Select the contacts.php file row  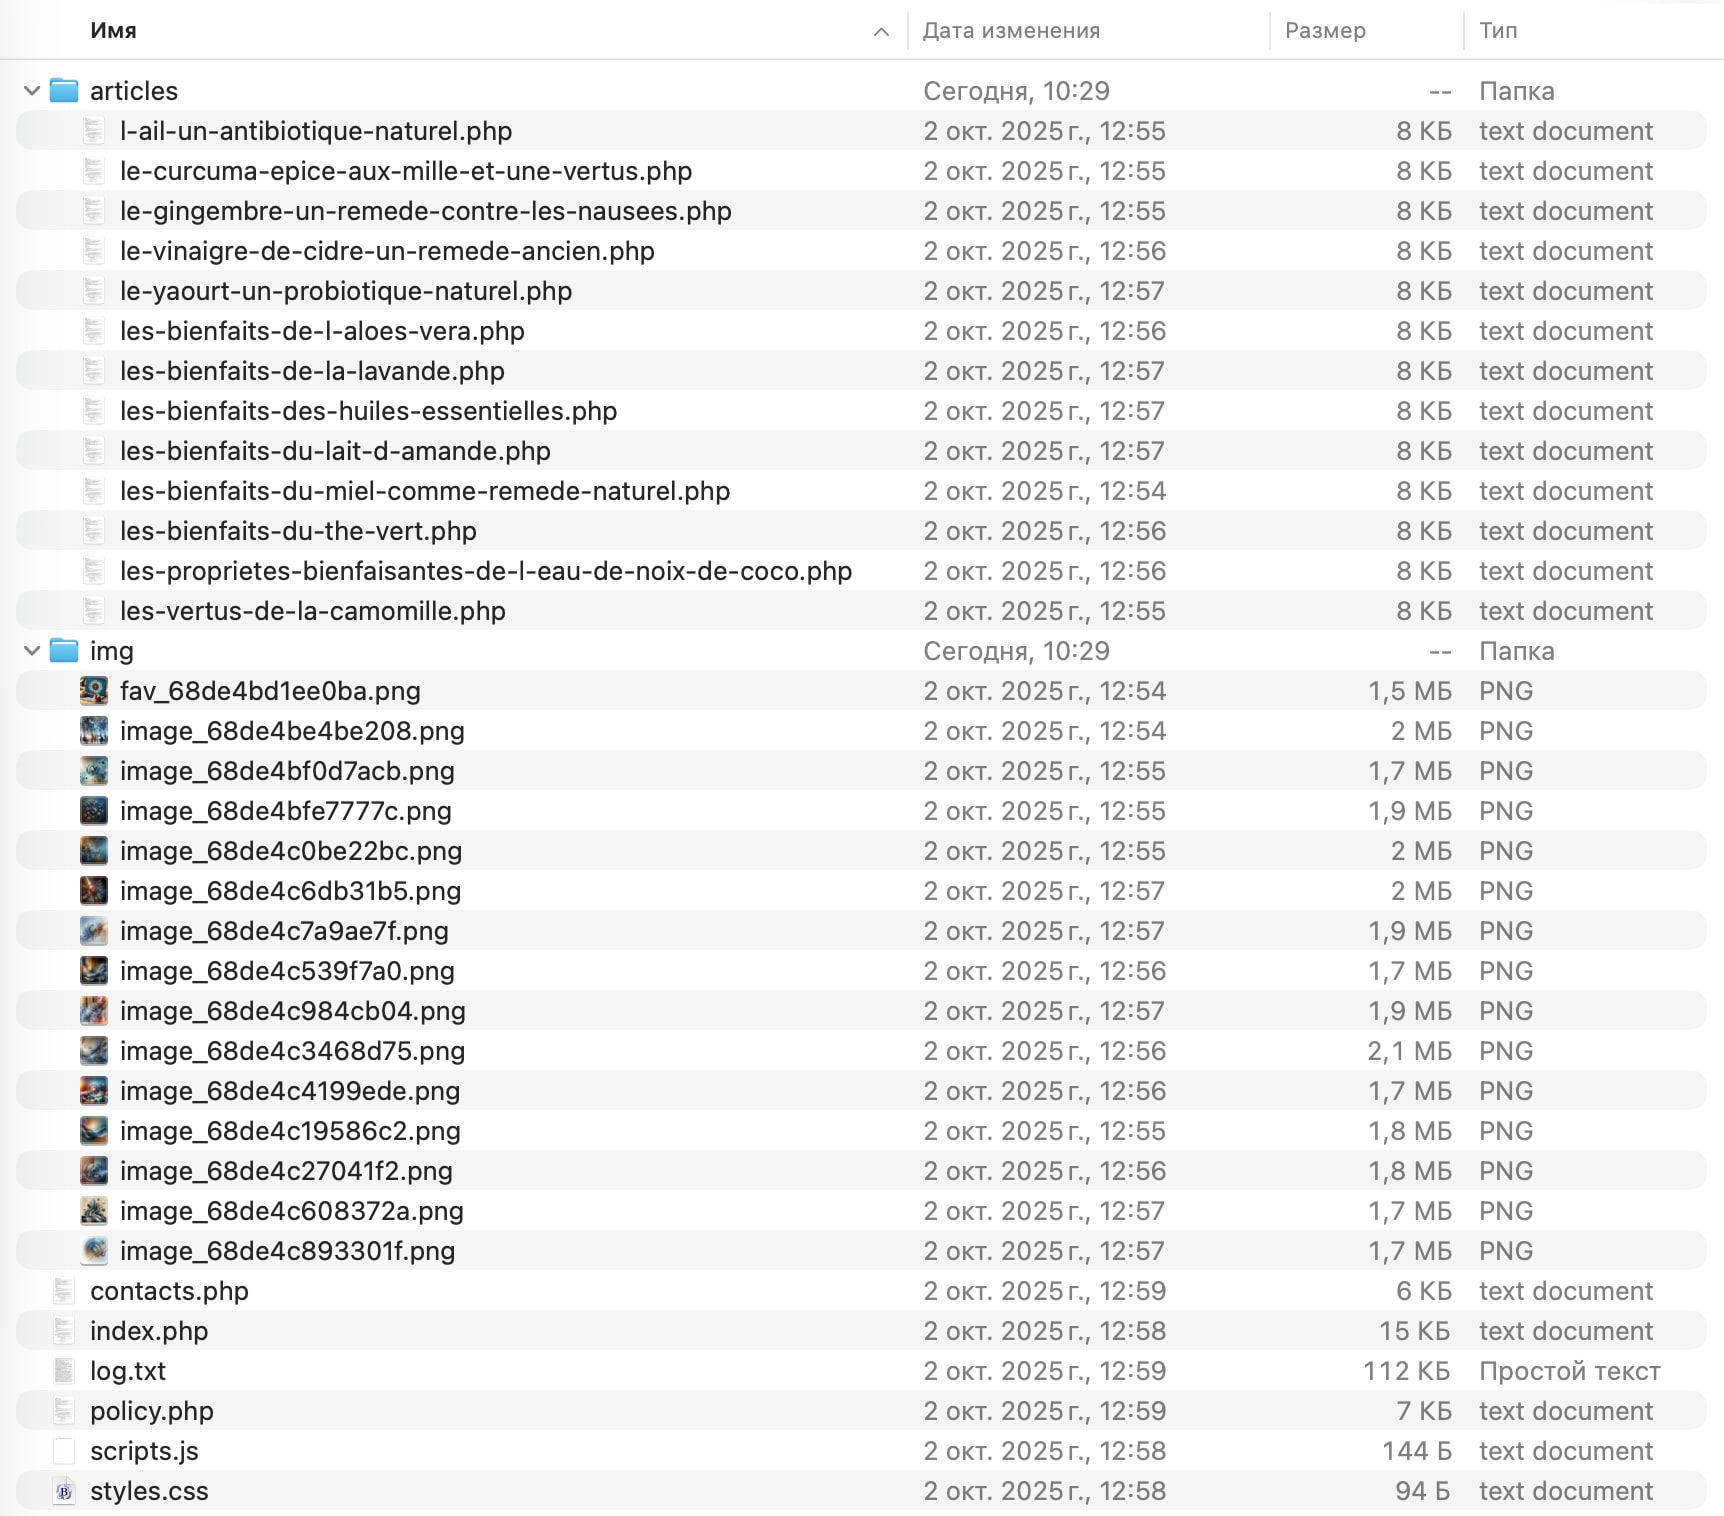point(169,1291)
